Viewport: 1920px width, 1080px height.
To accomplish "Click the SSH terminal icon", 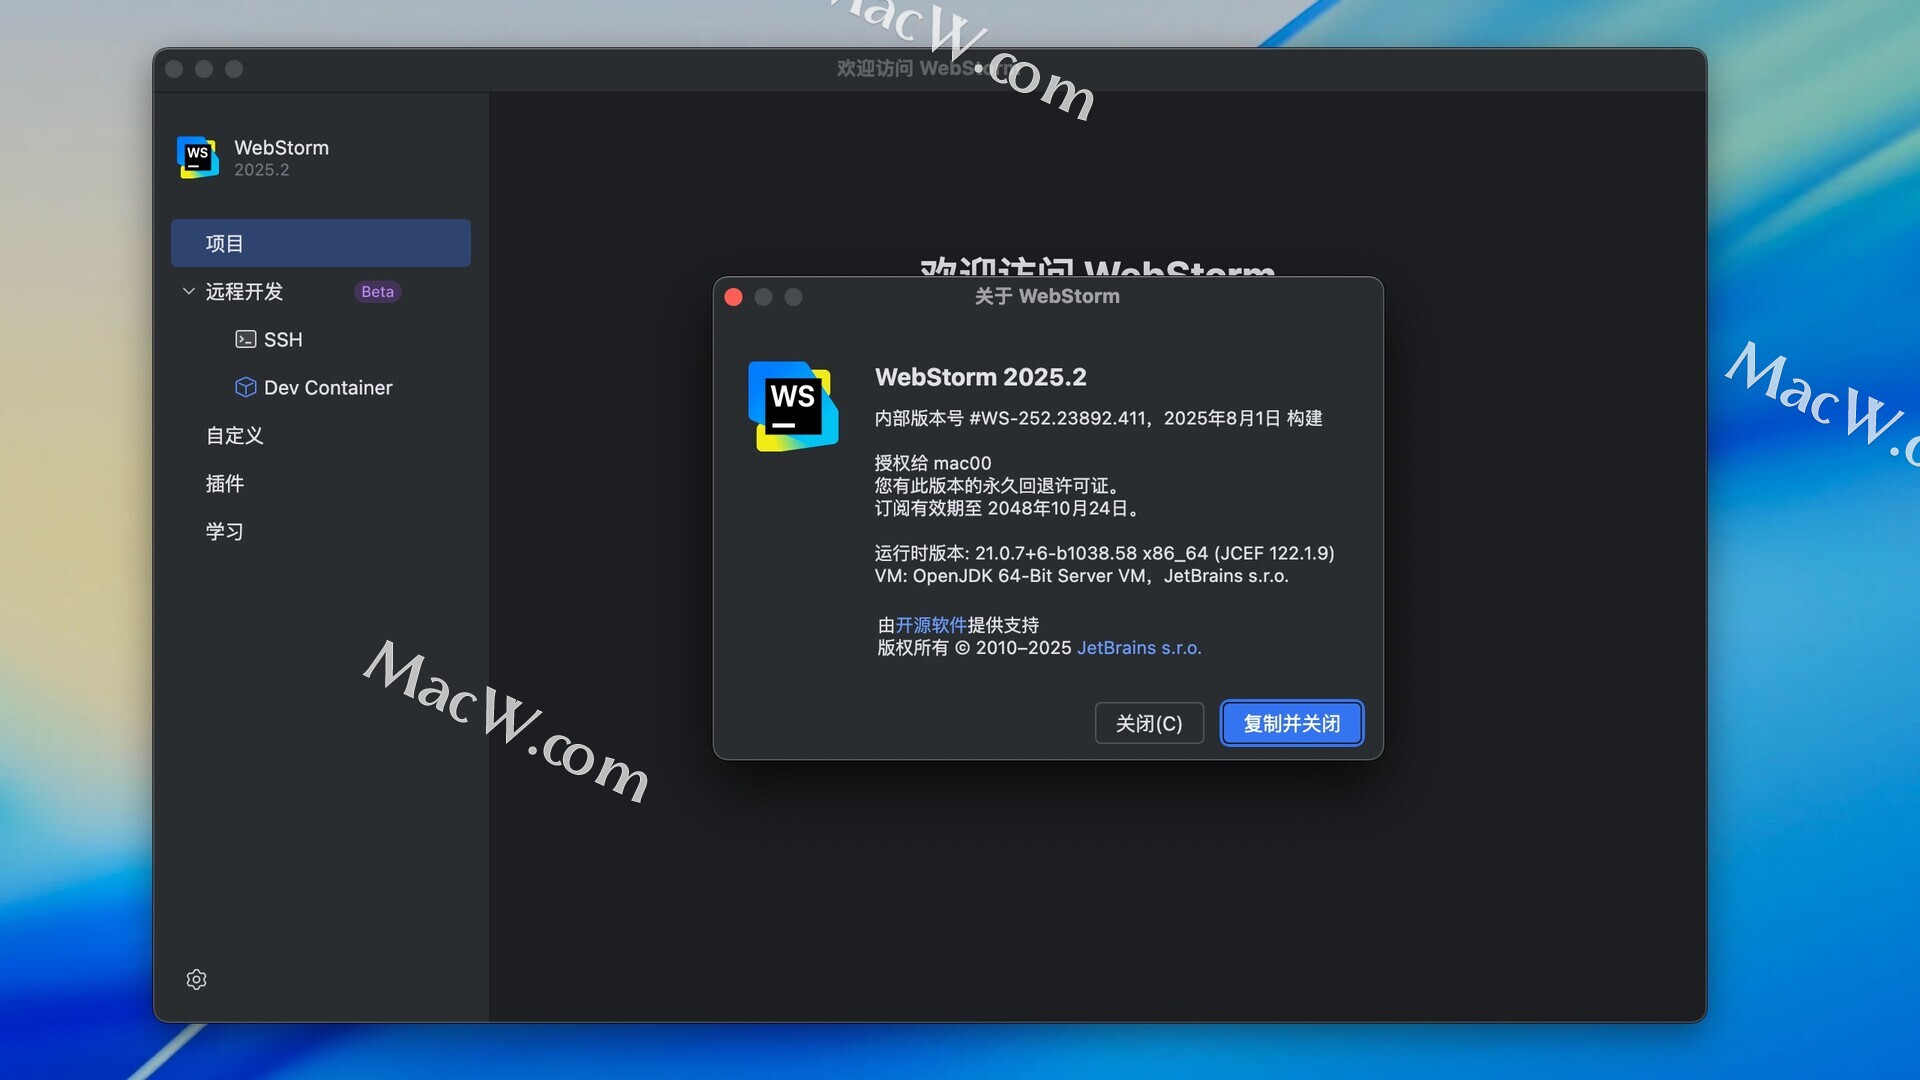I will [245, 339].
